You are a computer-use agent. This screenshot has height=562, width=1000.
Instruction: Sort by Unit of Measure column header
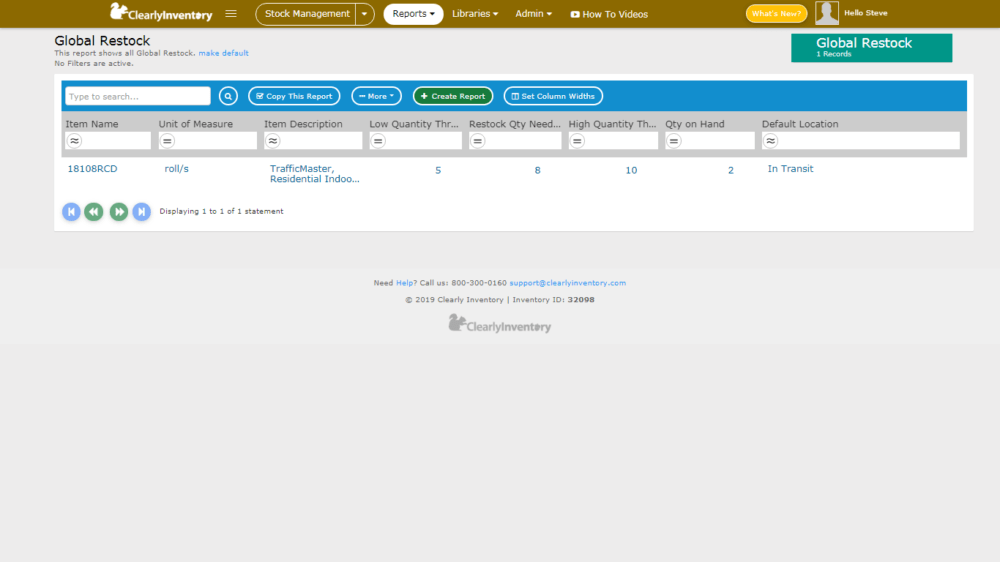(x=196, y=124)
